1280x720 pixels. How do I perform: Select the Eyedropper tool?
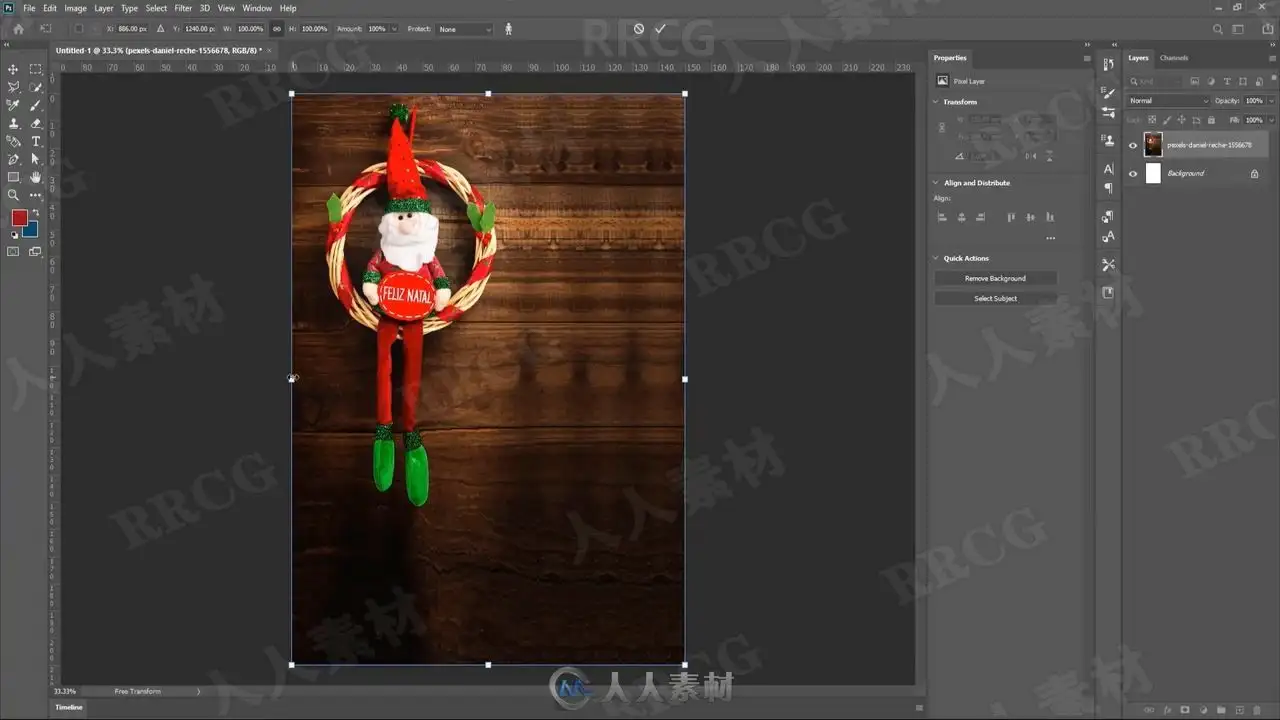(x=14, y=105)
